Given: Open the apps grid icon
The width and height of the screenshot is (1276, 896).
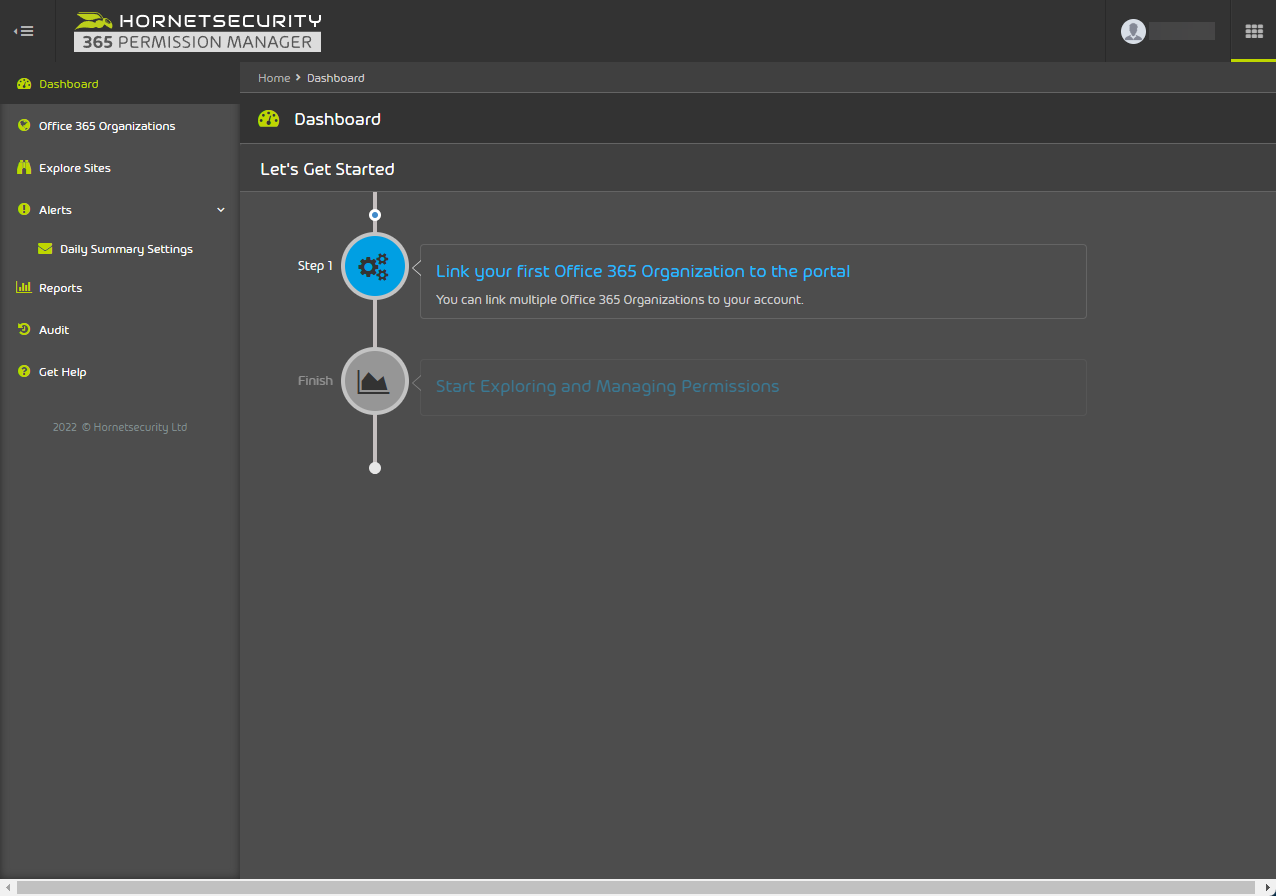Looking at the screenshot, I should click(1253, 31).
